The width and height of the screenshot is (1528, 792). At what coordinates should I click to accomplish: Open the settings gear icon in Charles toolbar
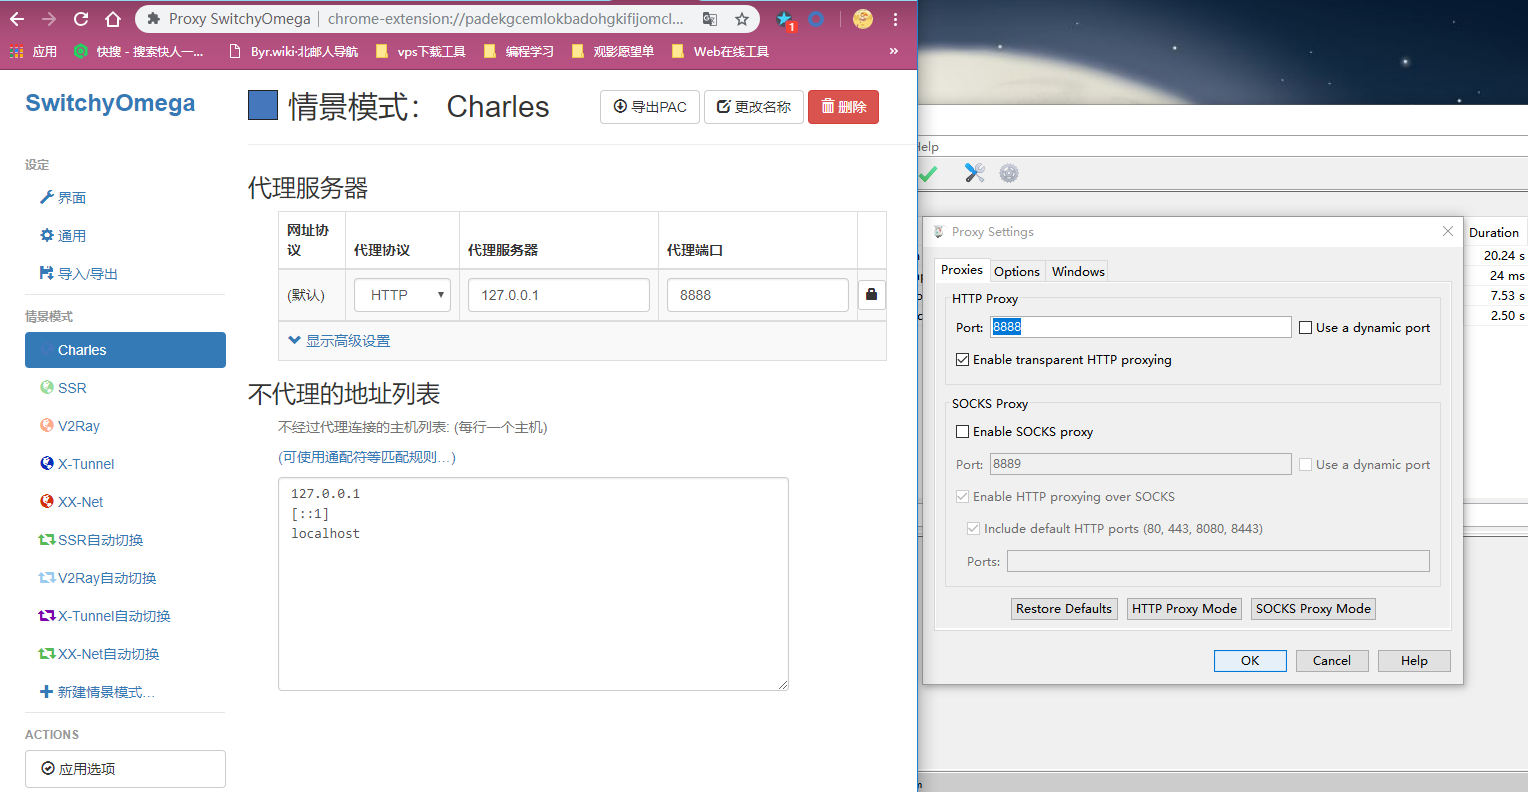click(1009, 173)
